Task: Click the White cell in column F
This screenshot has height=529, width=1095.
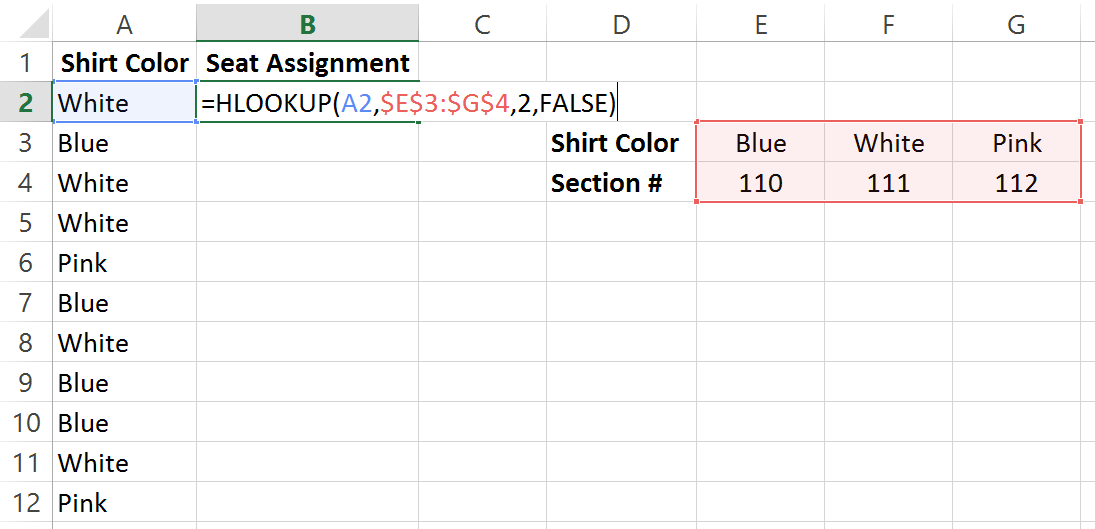Action: coord(888,143)
